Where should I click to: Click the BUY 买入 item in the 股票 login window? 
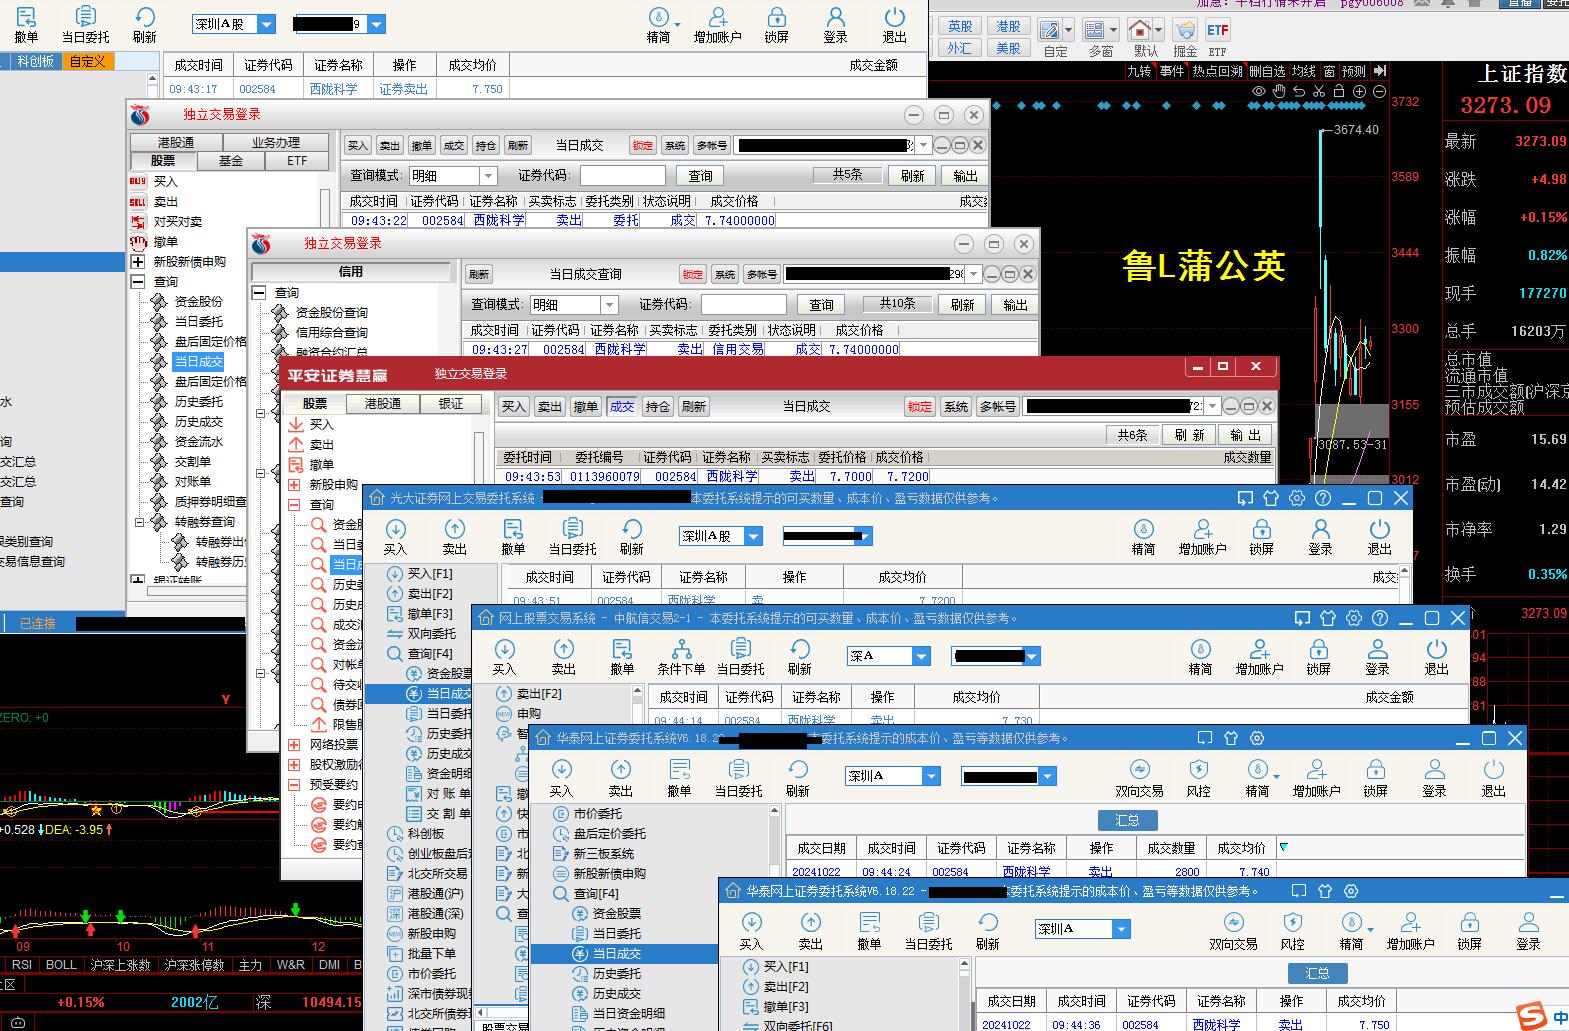tap(153, 181)
